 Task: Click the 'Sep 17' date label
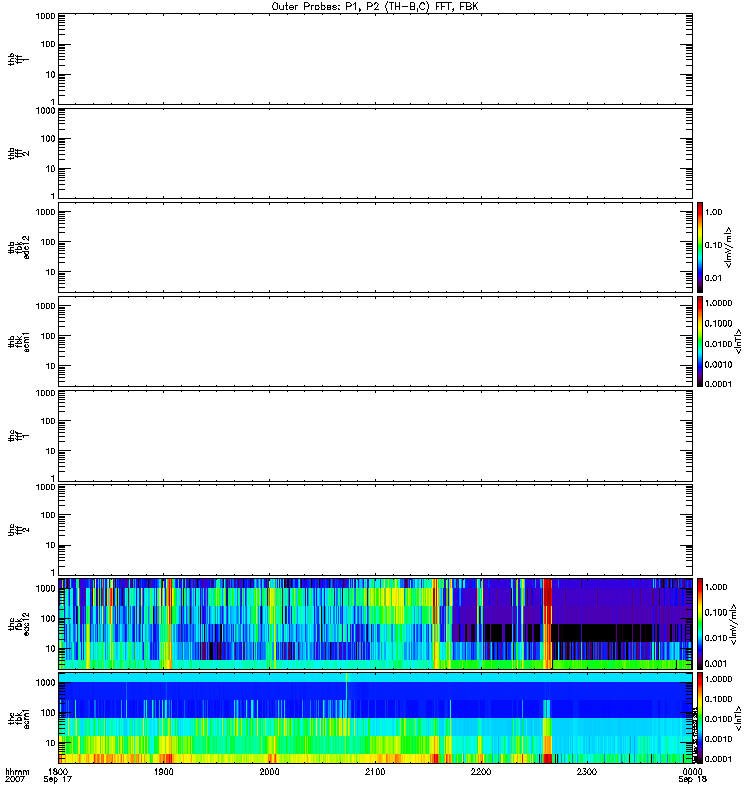[58, 779]
